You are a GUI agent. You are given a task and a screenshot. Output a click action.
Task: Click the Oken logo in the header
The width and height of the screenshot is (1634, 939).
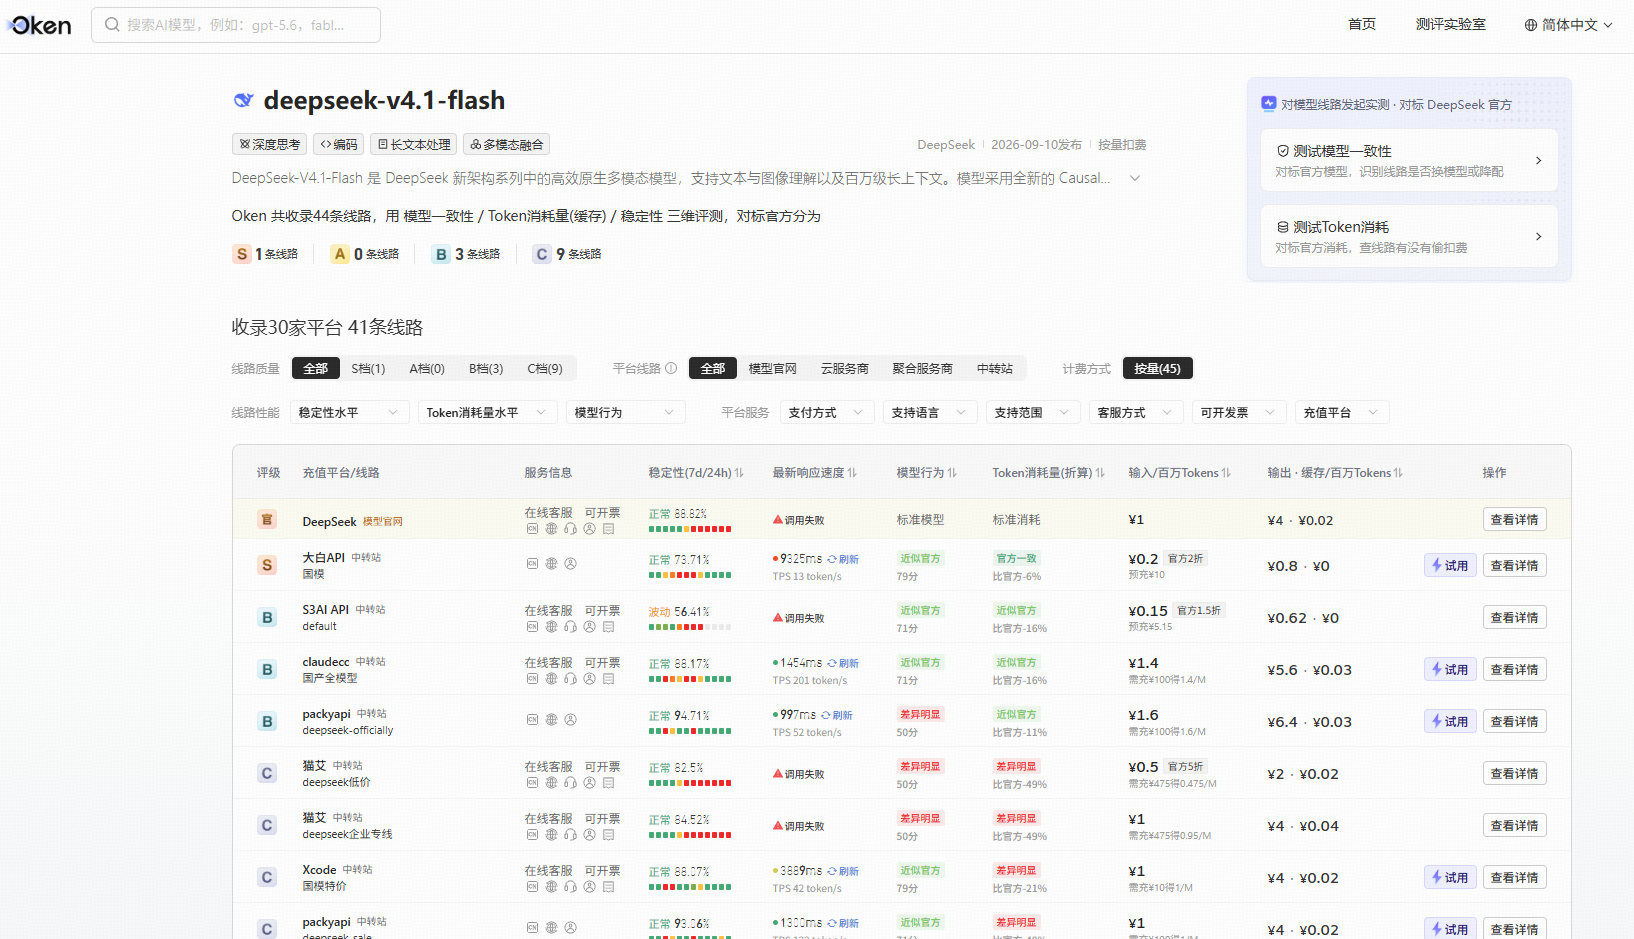click(x=39, y=25)
